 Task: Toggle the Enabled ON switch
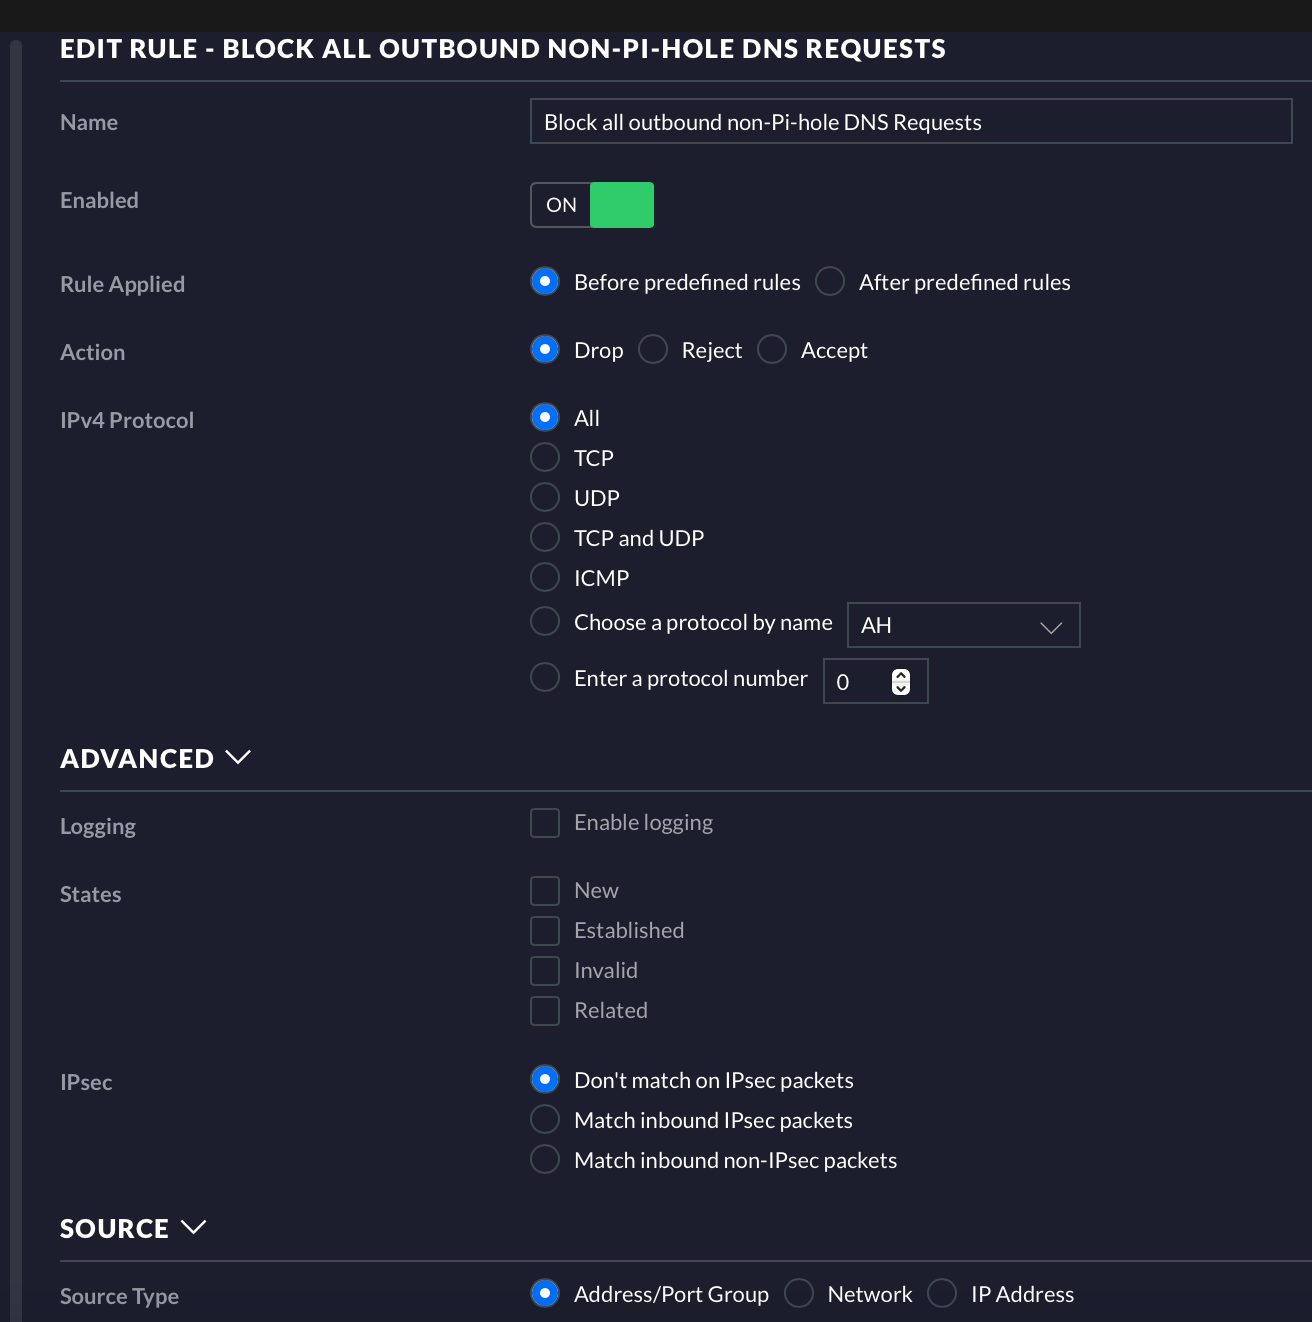click(x=592, y=205)
